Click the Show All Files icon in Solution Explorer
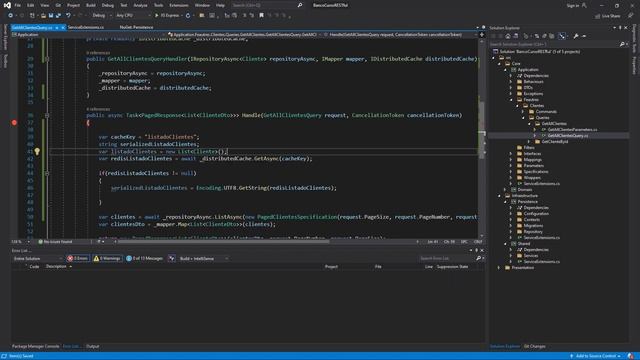 pos(551,36)
